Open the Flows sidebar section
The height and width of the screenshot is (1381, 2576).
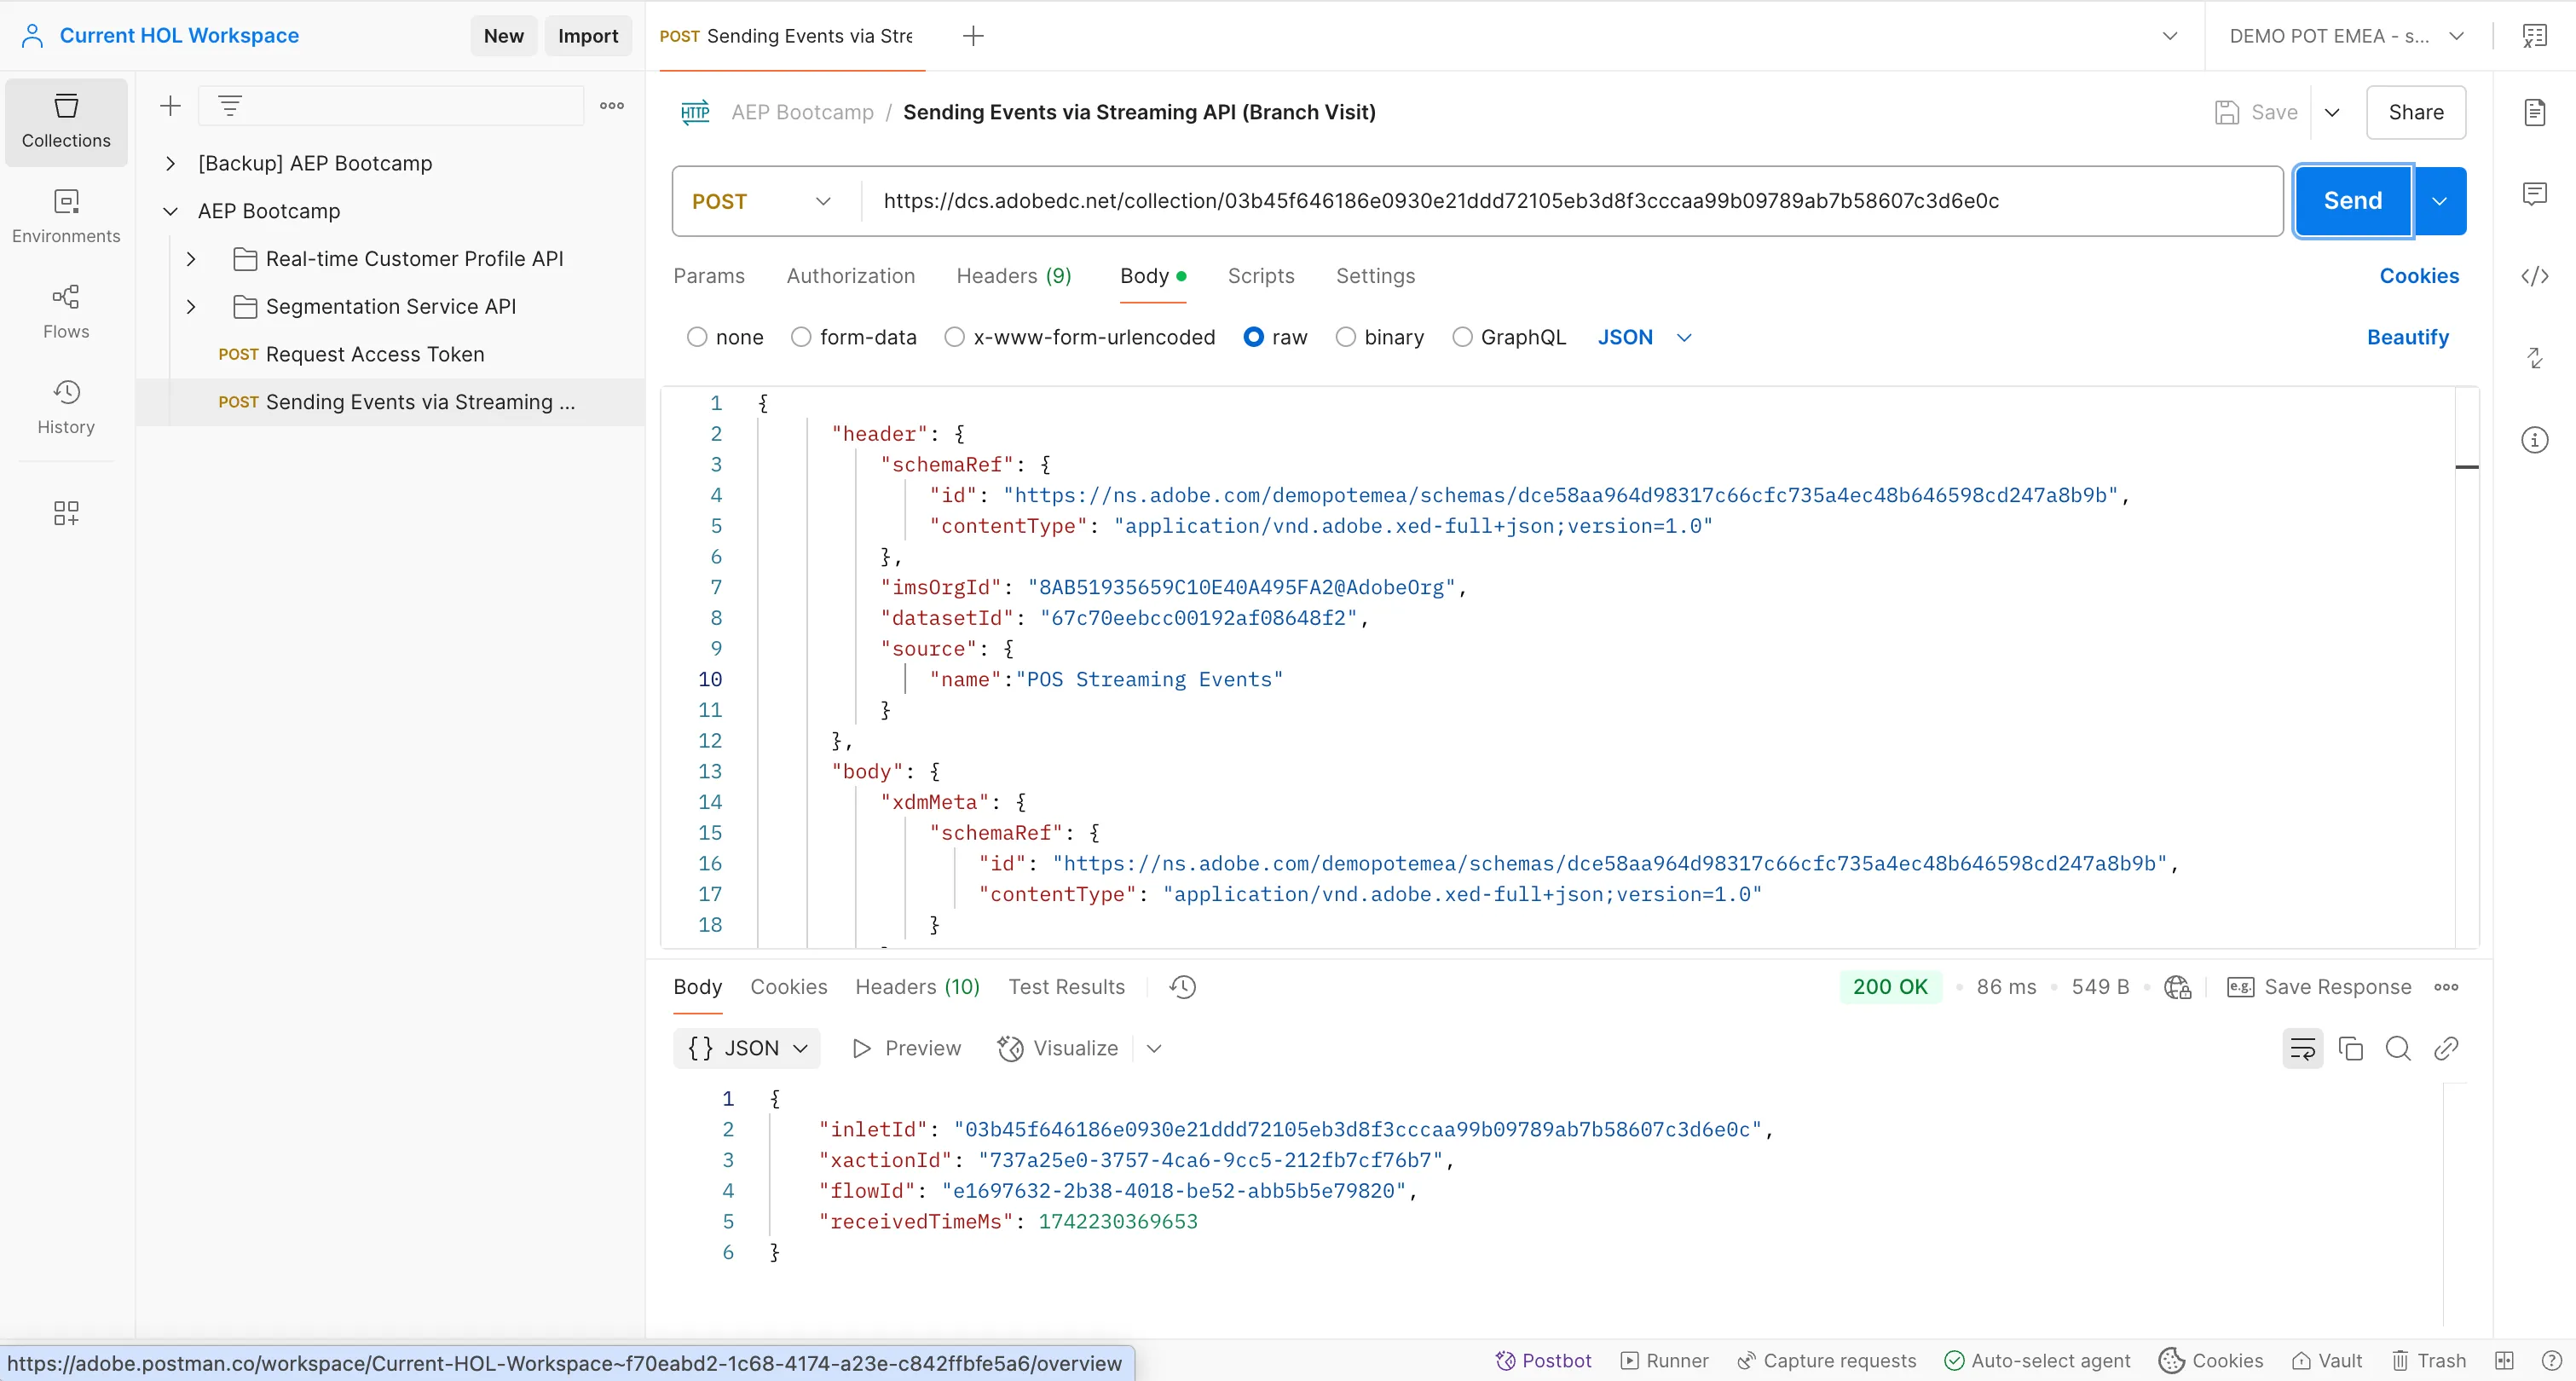(x=66, y=312)
